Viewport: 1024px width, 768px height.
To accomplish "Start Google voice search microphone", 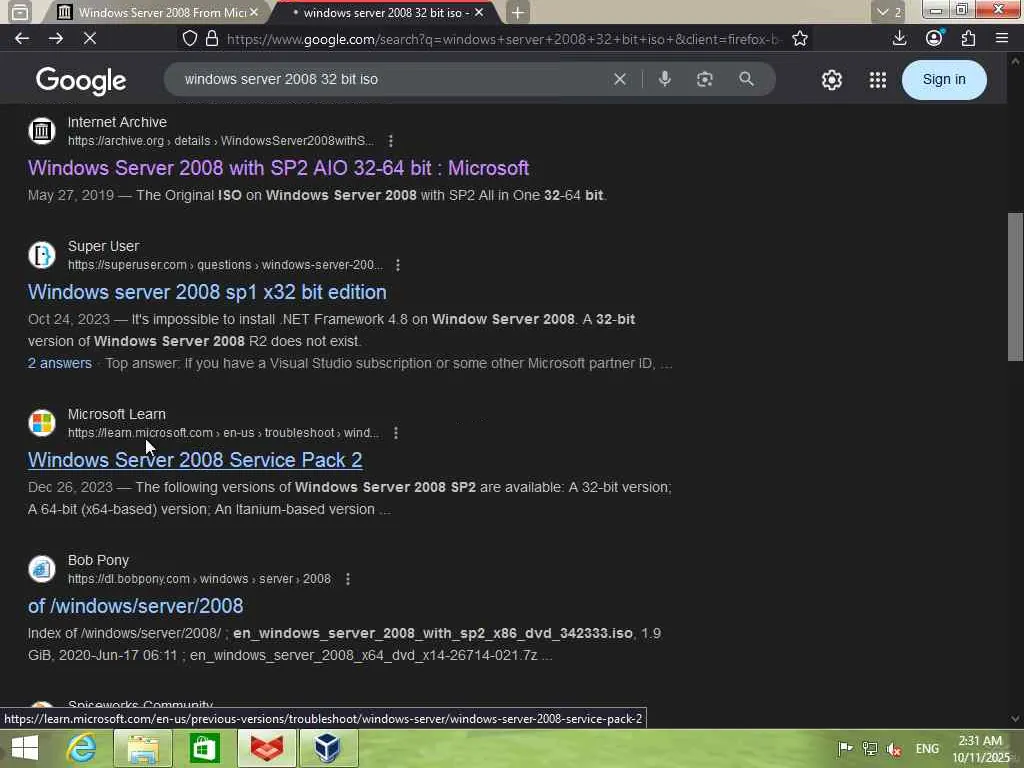I will (x=664, y=79).
